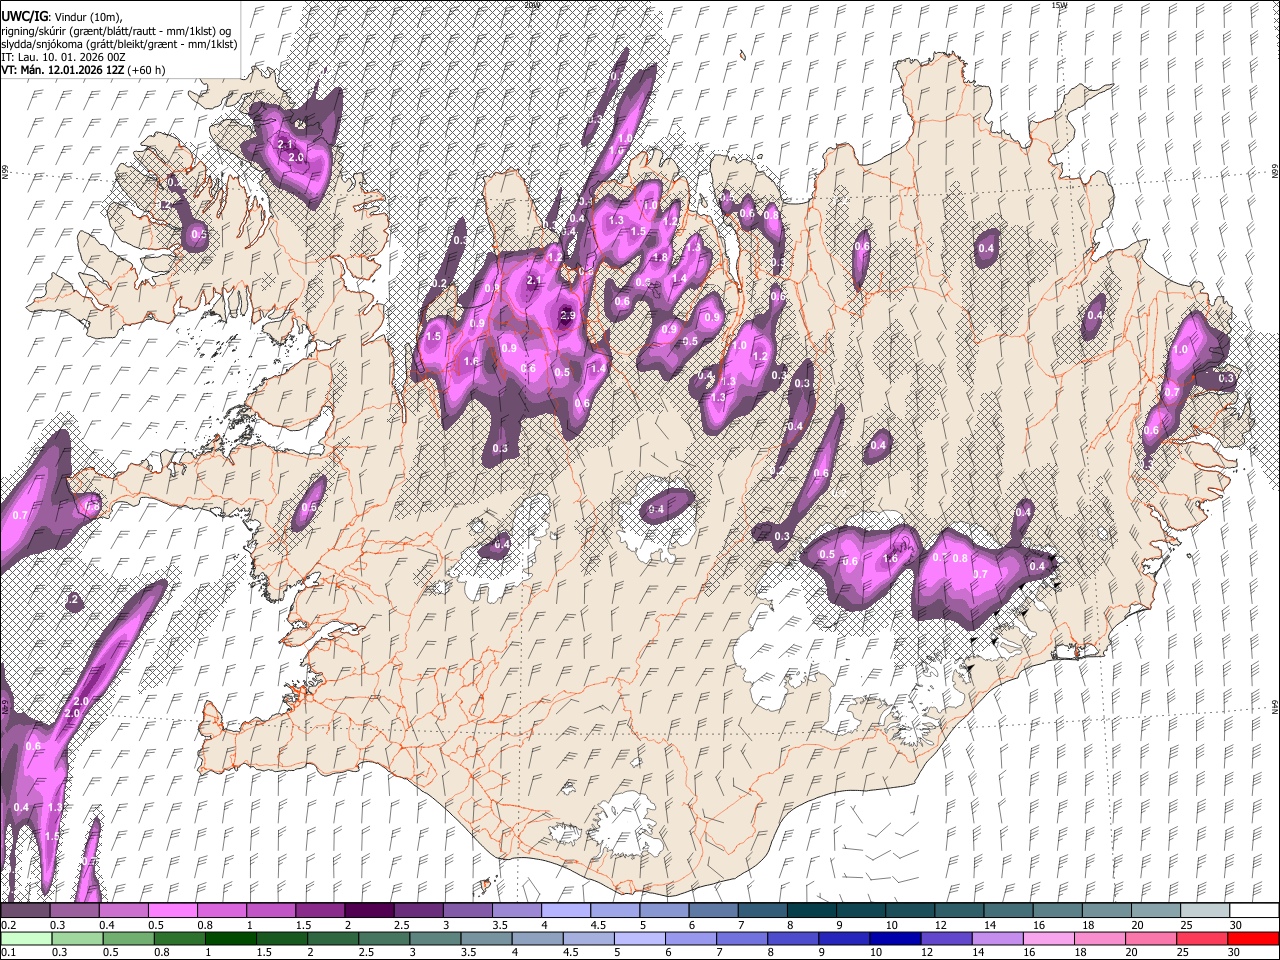Click the 2.9 peak snowfall value on map

[x=568, y=316]
